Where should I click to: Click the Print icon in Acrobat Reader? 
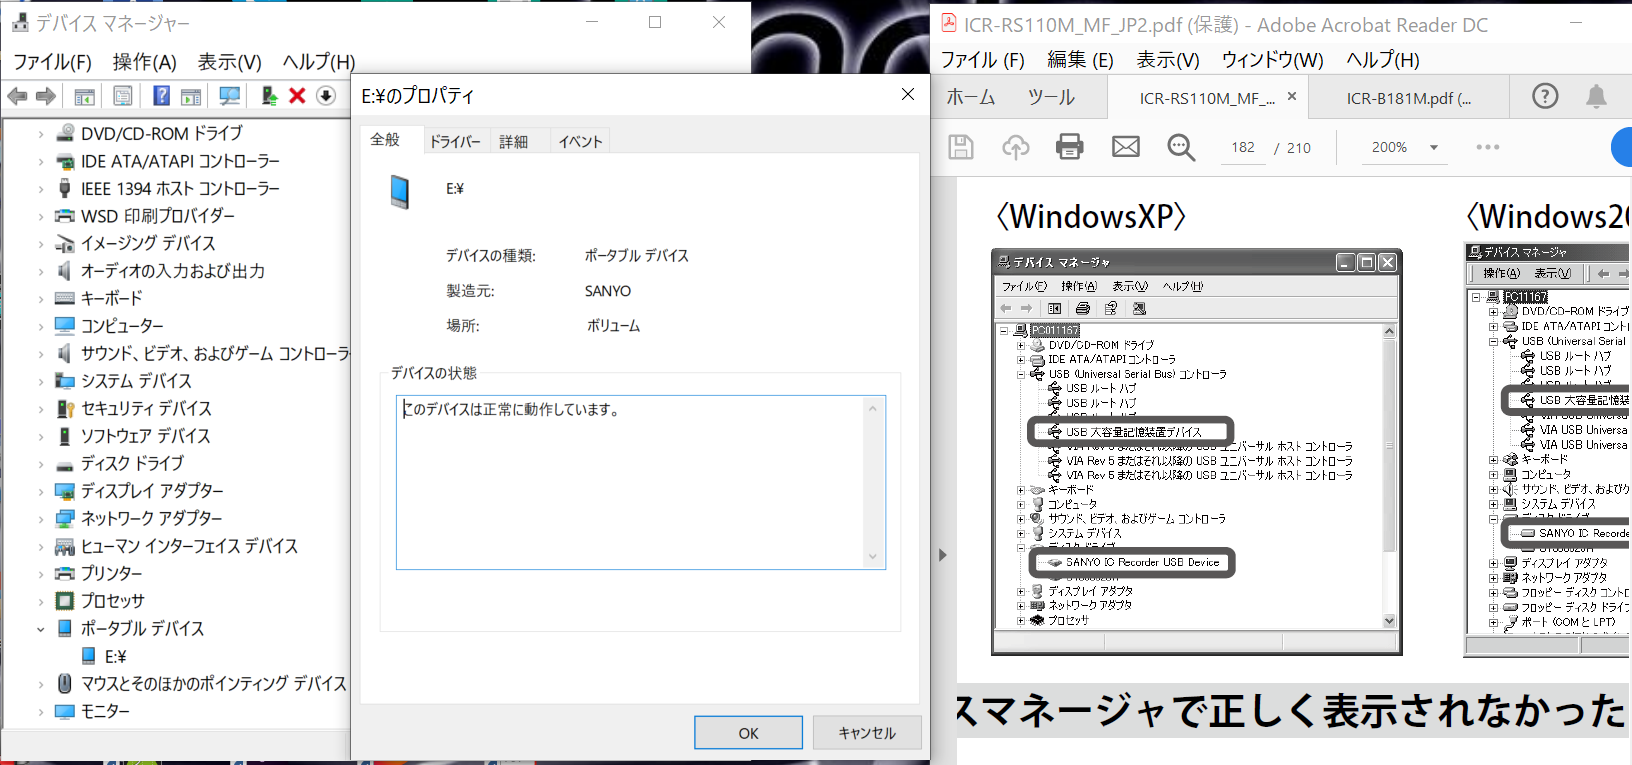(1070, 147)
